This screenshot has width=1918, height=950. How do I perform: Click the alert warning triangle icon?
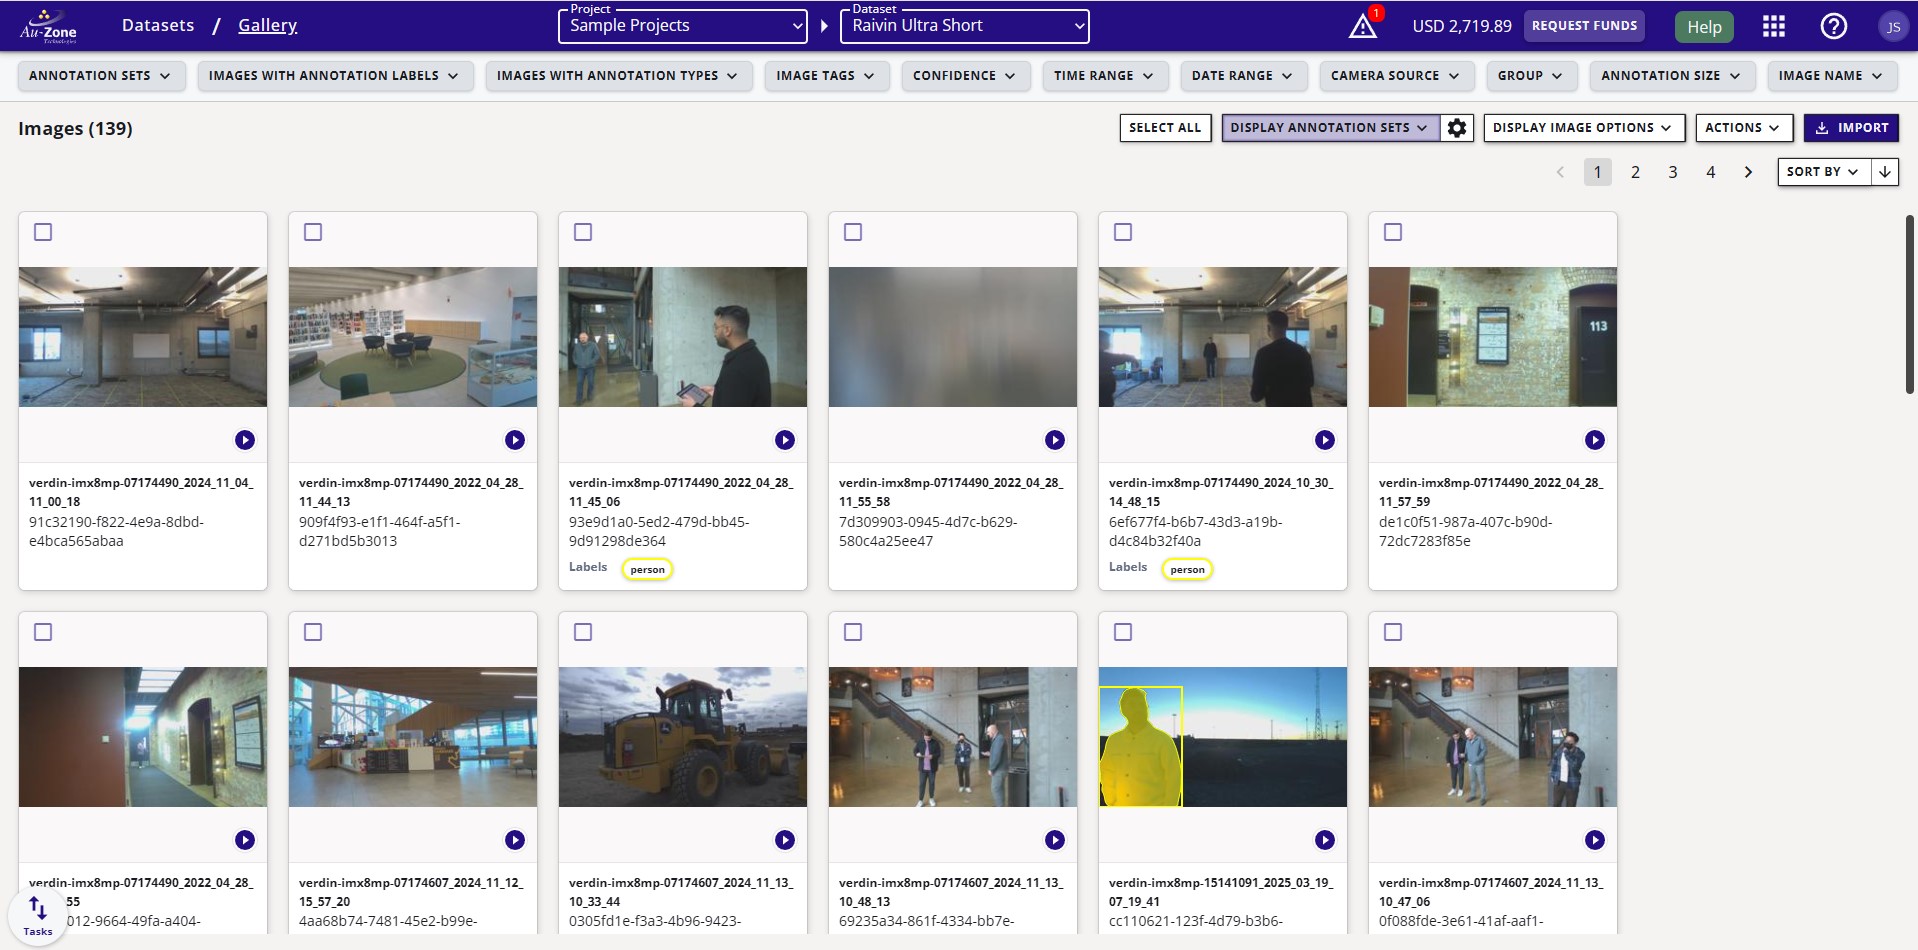point(1363,26)
